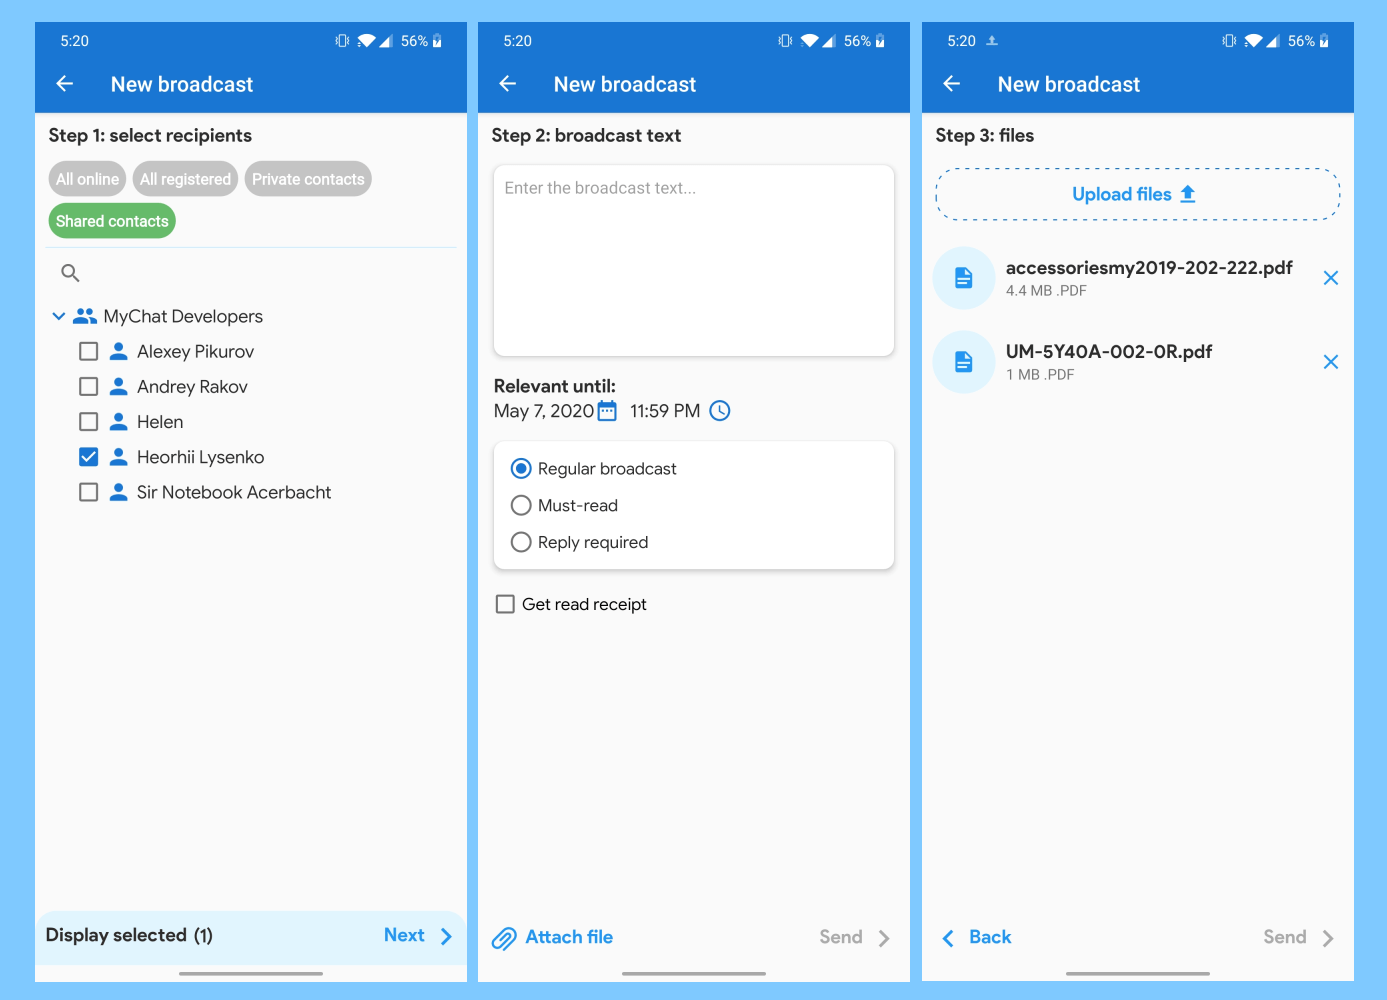Open the calendar date picker icon

pos(607,411)
